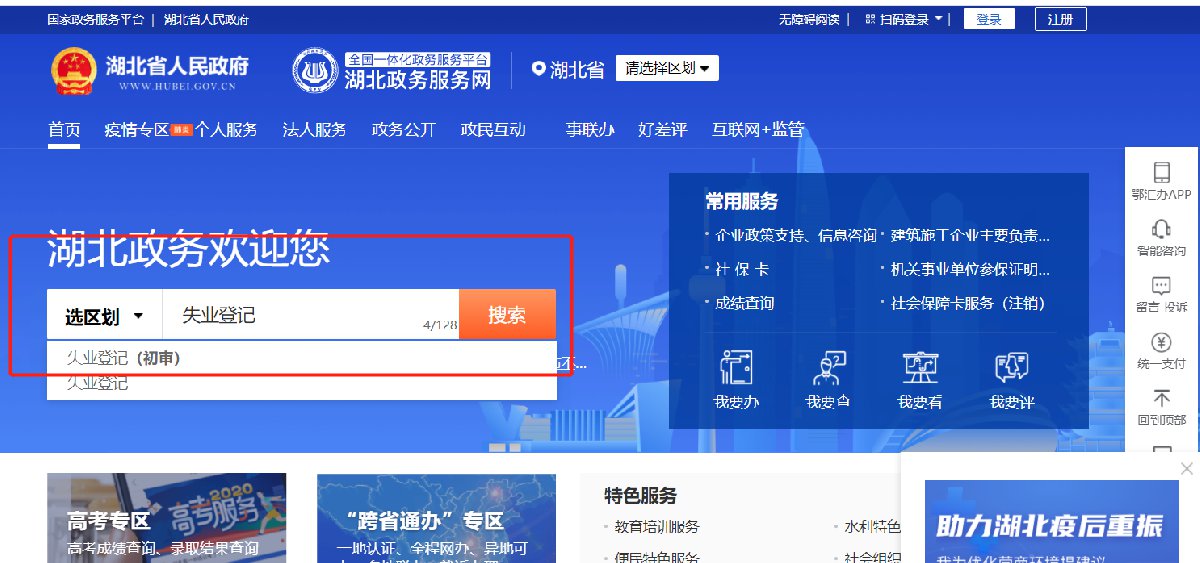
Task: Open 便民特色服务 under 特色服务
Action: click(657, 557)
